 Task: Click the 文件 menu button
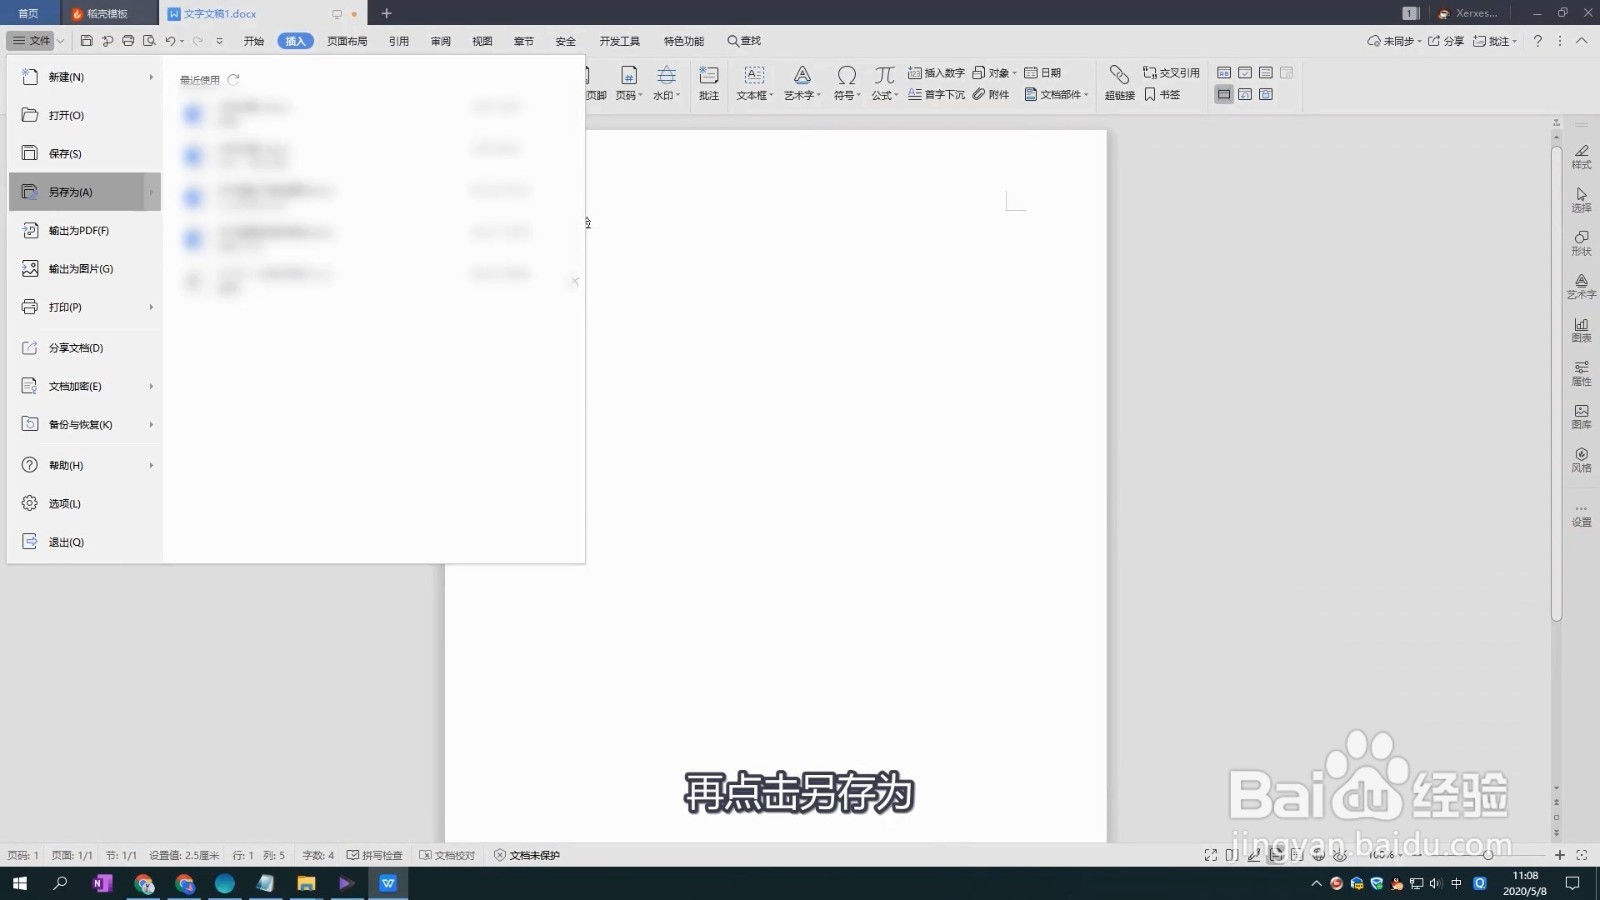click(31, 41)
